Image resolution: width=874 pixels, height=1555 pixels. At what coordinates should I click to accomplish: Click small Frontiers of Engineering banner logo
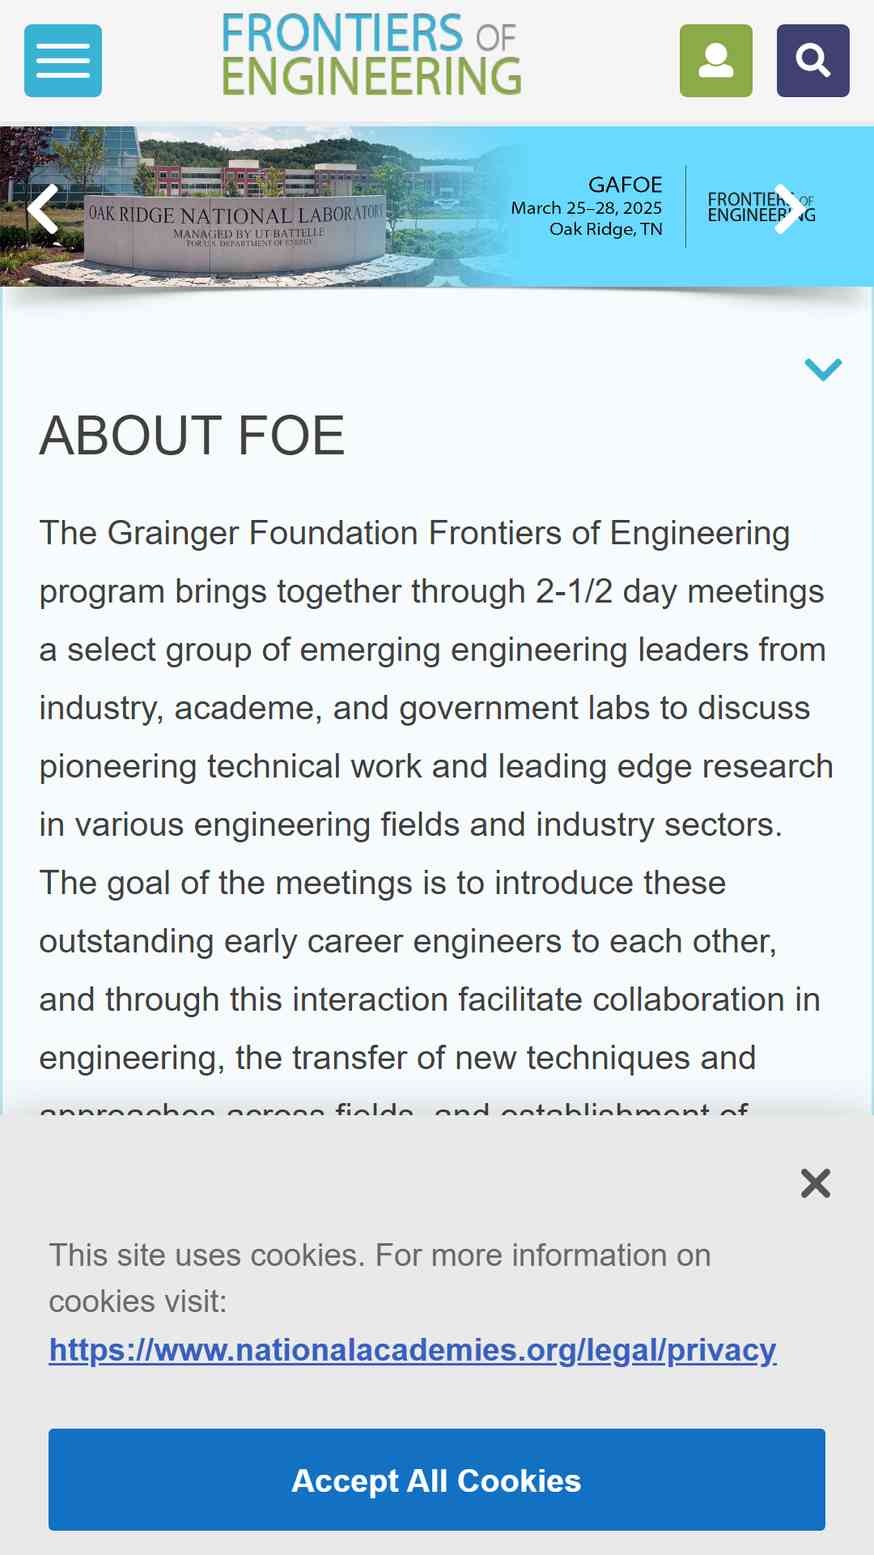click(x=761, y=207)
